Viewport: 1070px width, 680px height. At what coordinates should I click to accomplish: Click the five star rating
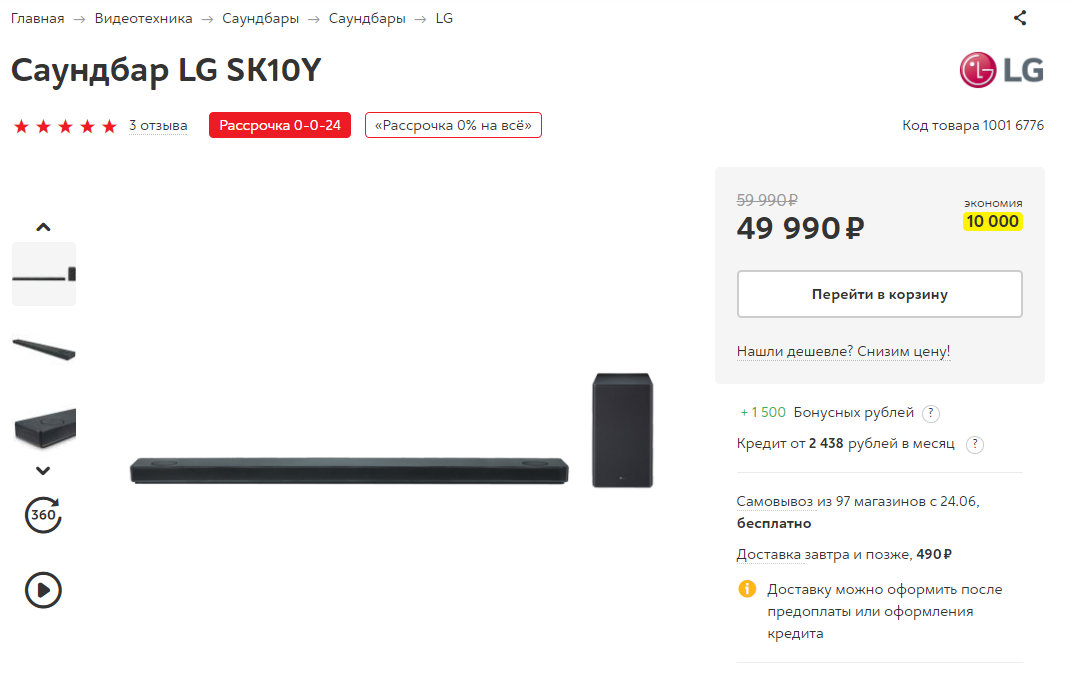pos(65,126)
